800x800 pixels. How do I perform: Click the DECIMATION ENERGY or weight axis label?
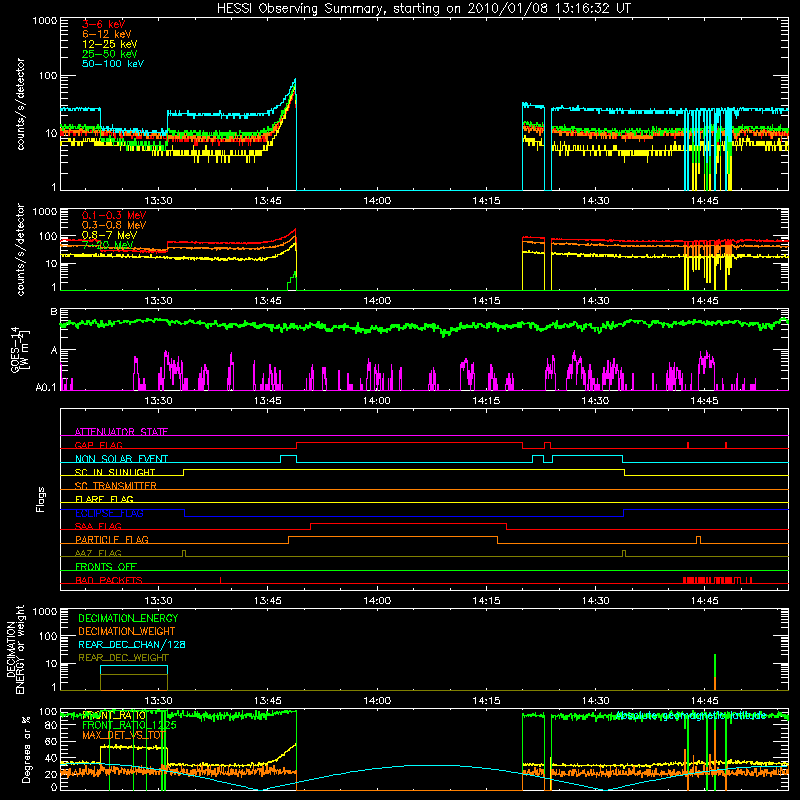pyautogui.click(x=15, y=649)
